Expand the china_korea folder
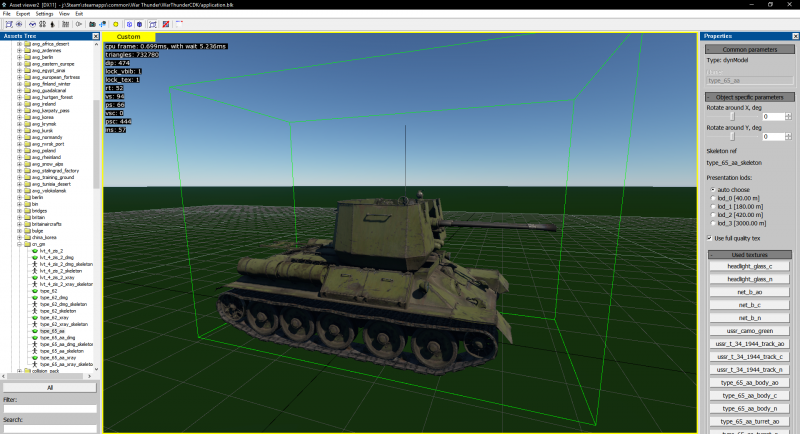Image resolution: width=800 pixels, height=434 pixels. tap(19, 237)
